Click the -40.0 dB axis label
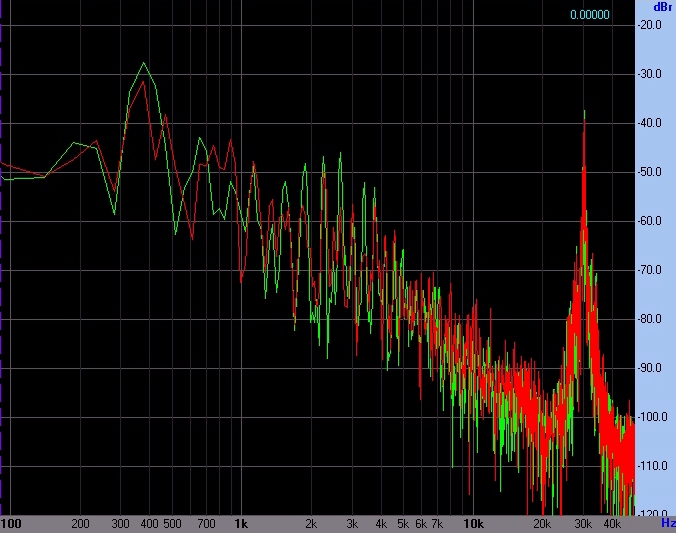The image size is (676, 533). [649, 123]
